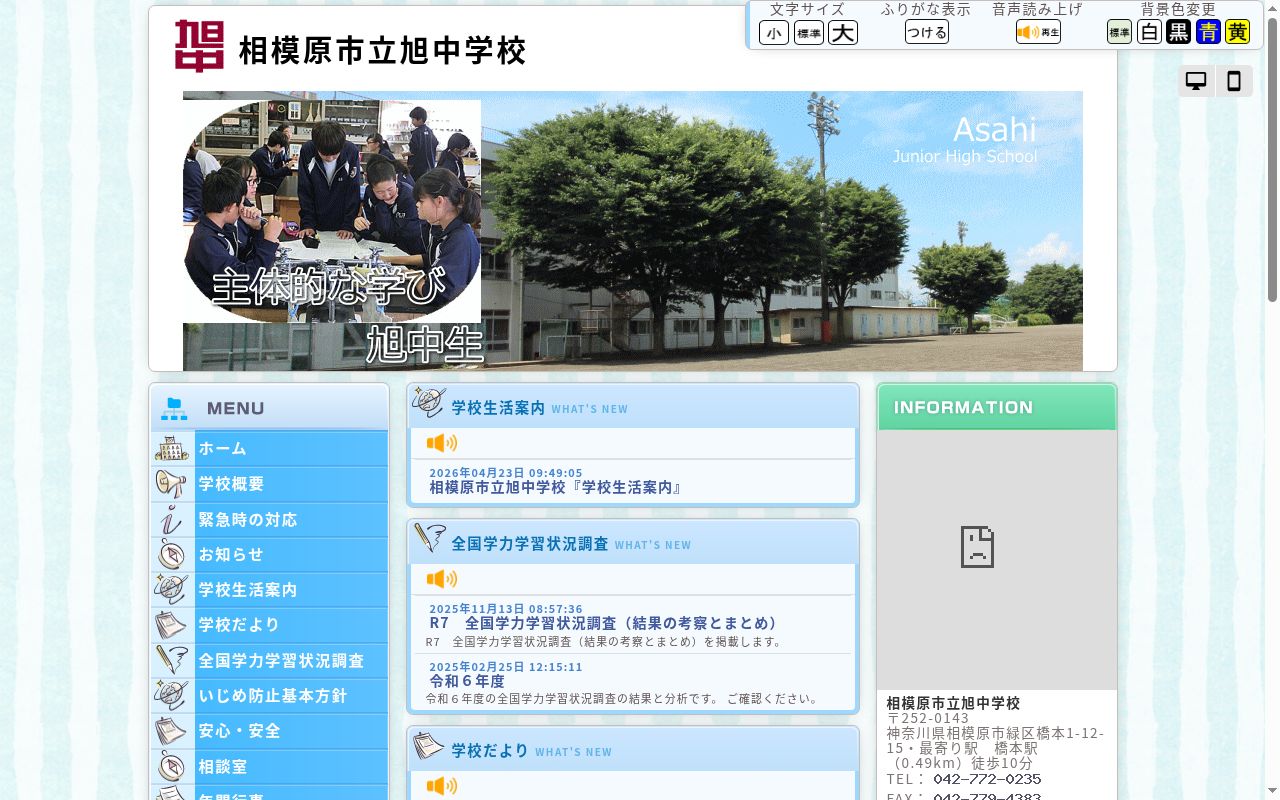Image resolution: width=1280 pixels, height=800 pixels.
Task: Switch to mobile view icon
Action: tap(1234, 81)
